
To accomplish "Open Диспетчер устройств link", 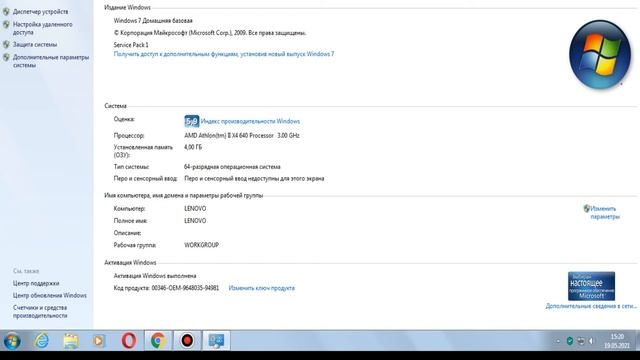I will pos(40,12).
